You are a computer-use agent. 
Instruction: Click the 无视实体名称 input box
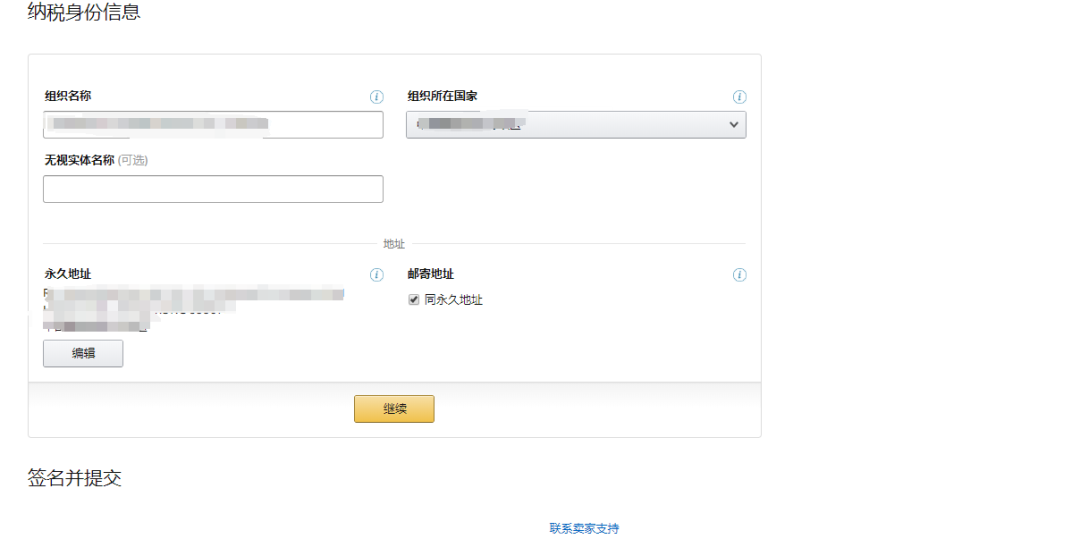click(x=213, y=189)
